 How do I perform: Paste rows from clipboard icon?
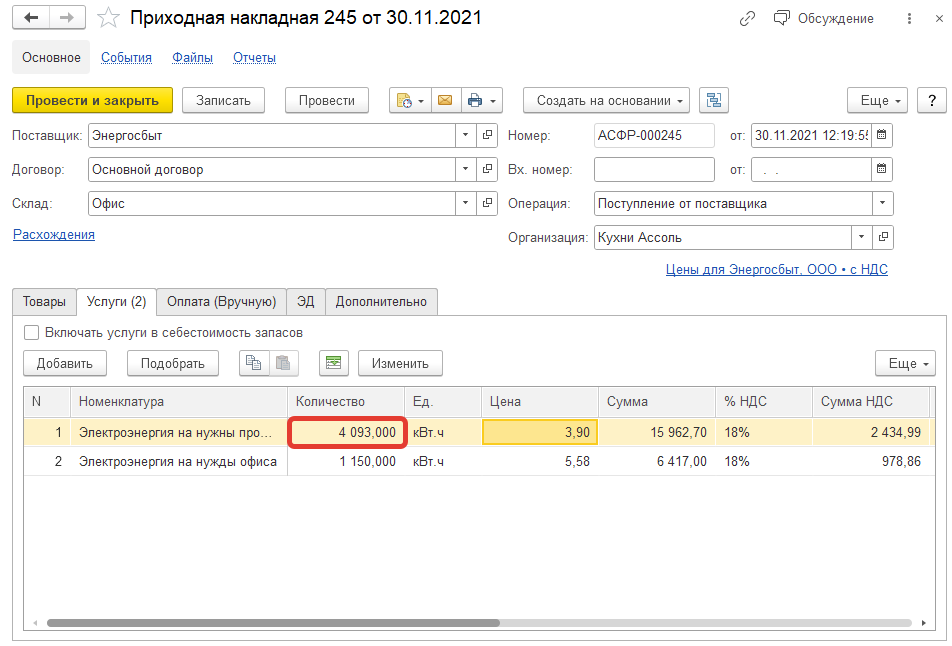coord(283,363)
